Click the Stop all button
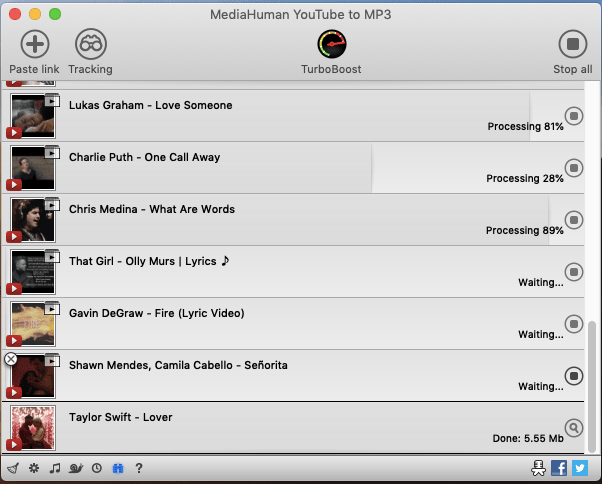 point(572,44)
